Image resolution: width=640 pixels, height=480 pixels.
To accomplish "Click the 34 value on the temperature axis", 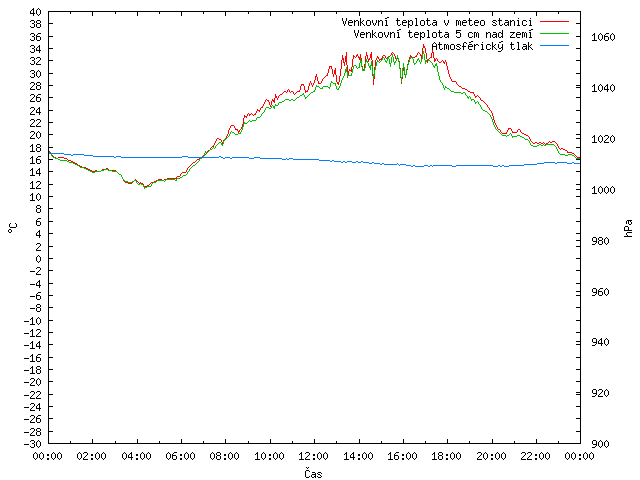I will pos(36,49).
